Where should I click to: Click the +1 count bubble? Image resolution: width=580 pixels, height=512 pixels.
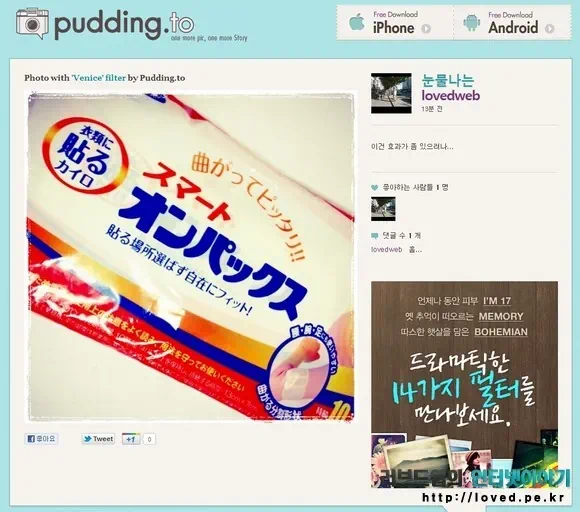point(149,439)
